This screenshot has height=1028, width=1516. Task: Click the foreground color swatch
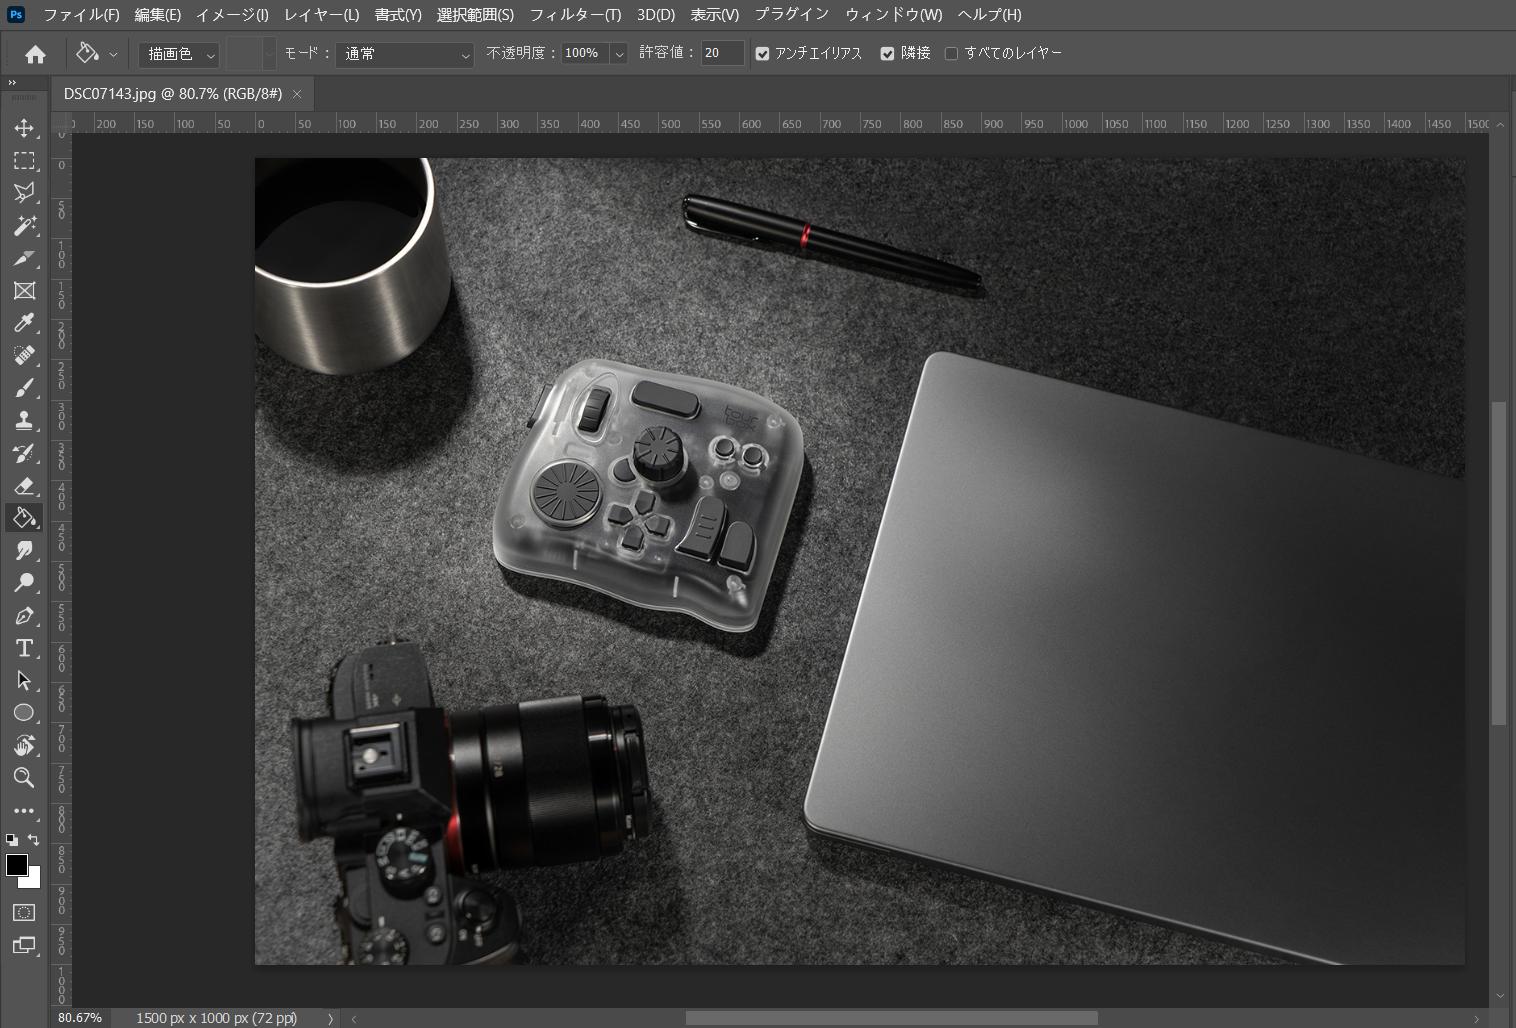click(x=17, y=866)
